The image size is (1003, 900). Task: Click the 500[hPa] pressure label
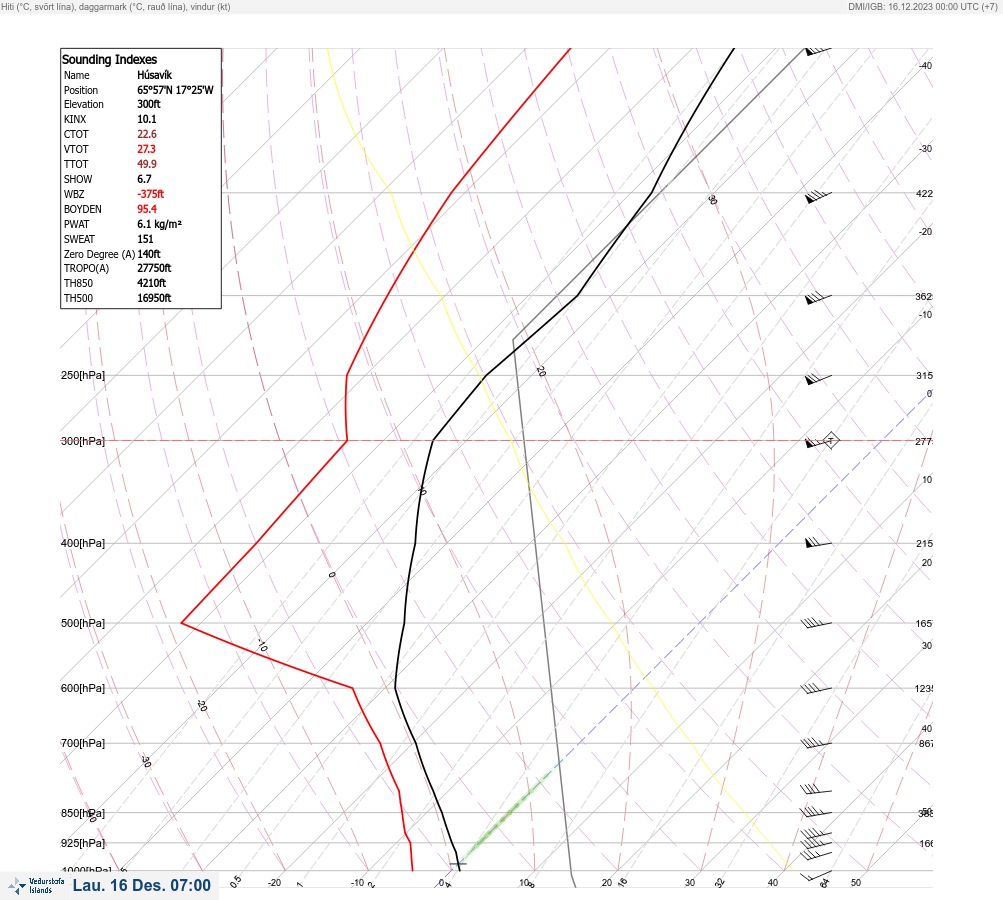pyautogui.click(x=83, y=622)
